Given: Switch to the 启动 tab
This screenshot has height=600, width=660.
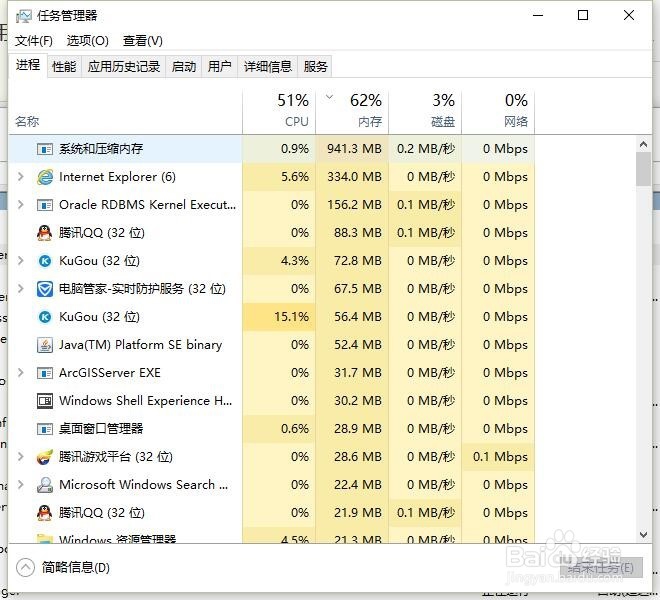Looking at the screenshot, I should (x=184, y=67).
